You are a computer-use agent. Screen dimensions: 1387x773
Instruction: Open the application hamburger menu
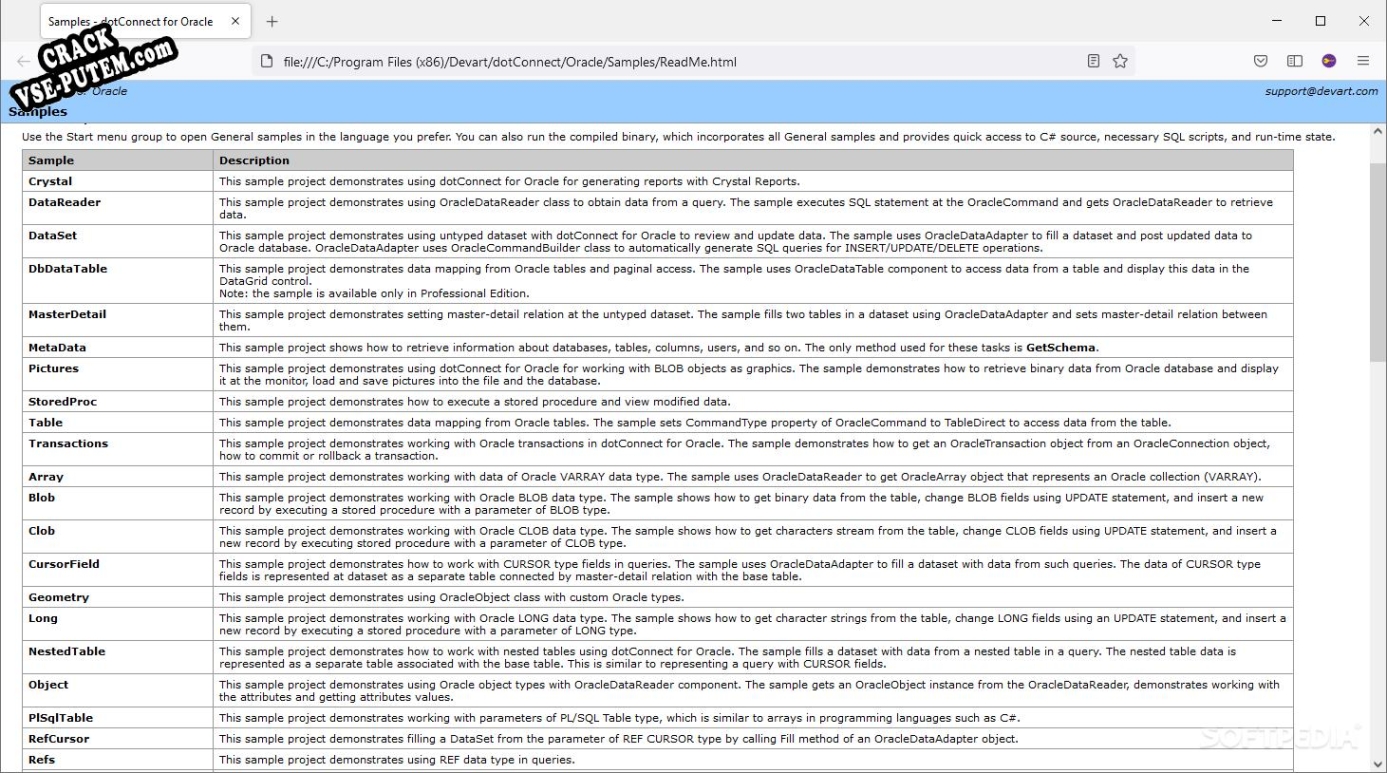point(1363,61)
